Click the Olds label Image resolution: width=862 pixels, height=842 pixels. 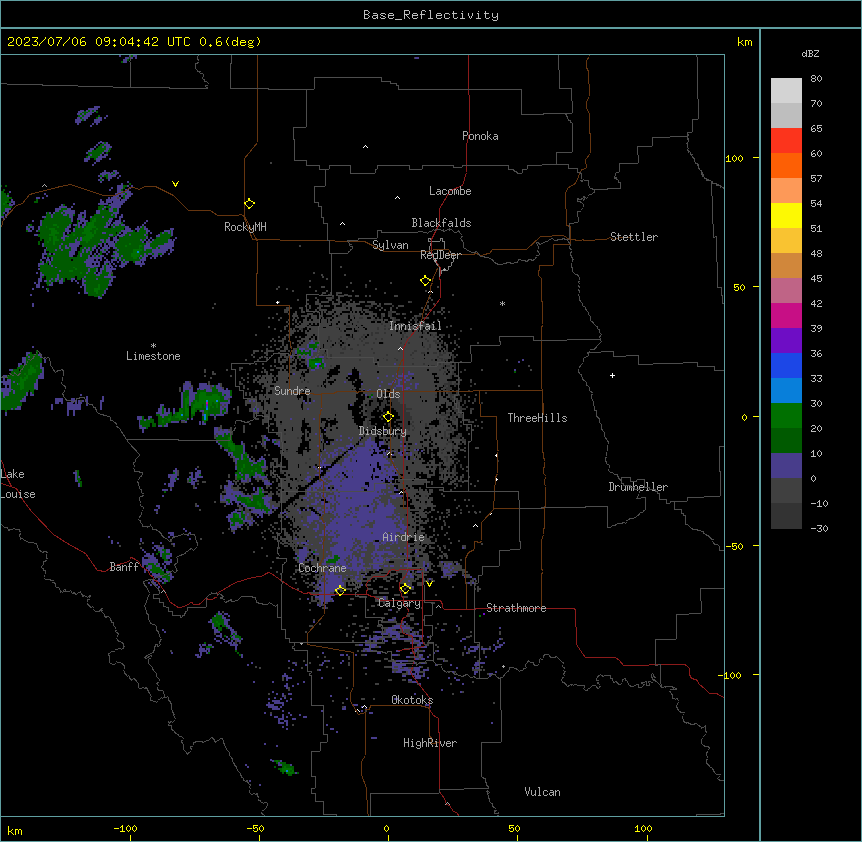[x=388, y=394]
